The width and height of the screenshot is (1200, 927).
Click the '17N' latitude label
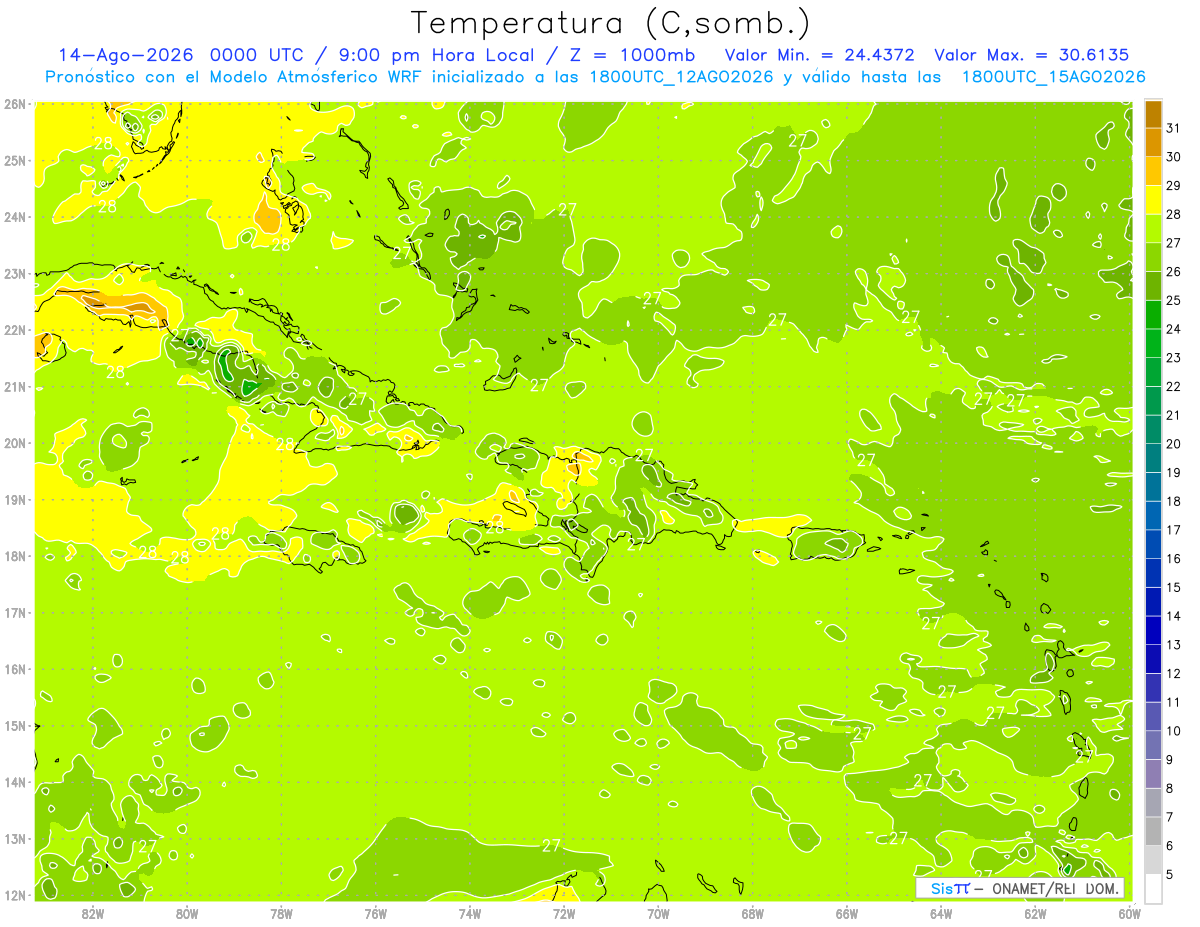pos(14,613)
